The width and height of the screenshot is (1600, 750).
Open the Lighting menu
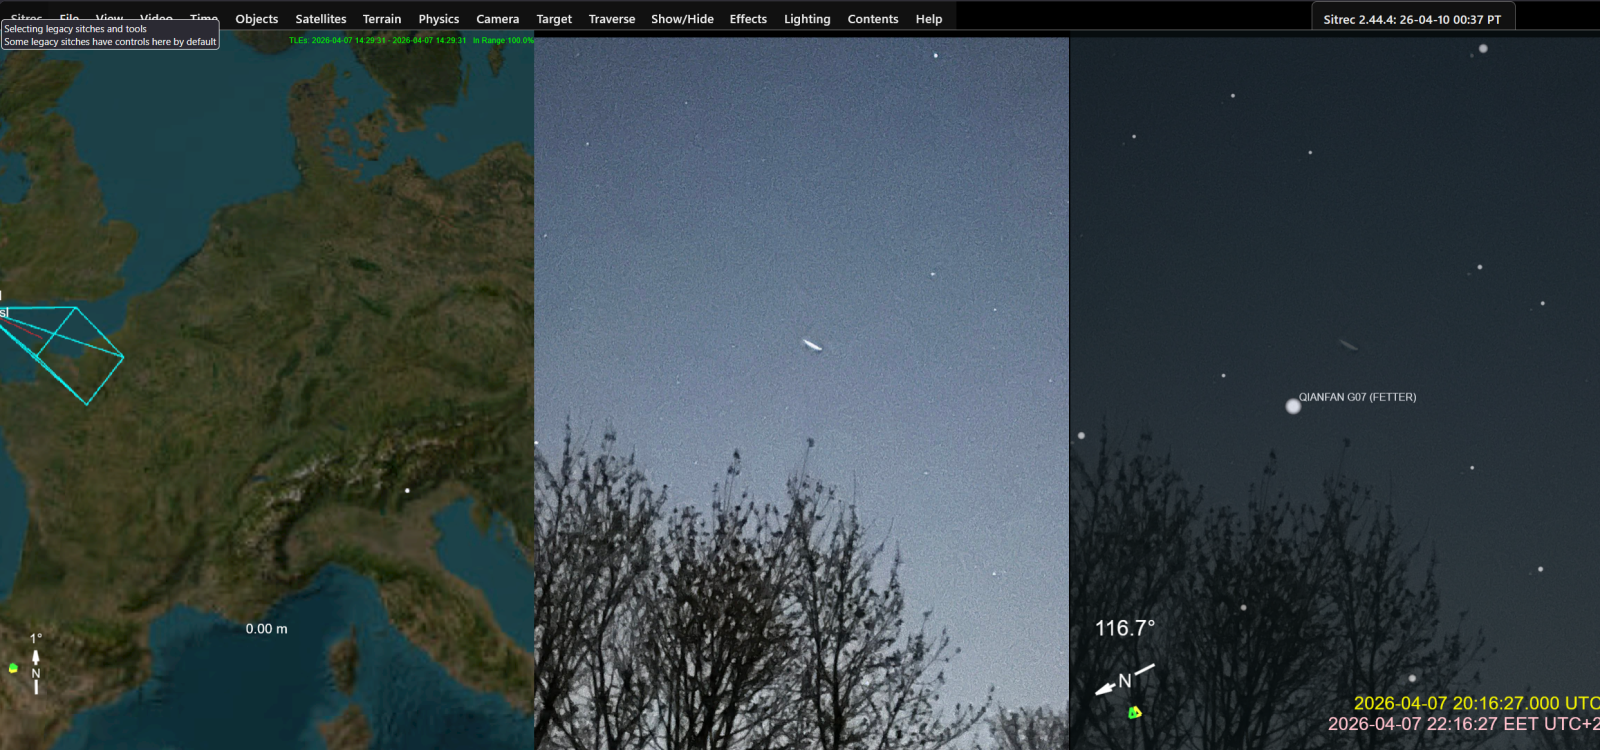click(x=806, y=19)
